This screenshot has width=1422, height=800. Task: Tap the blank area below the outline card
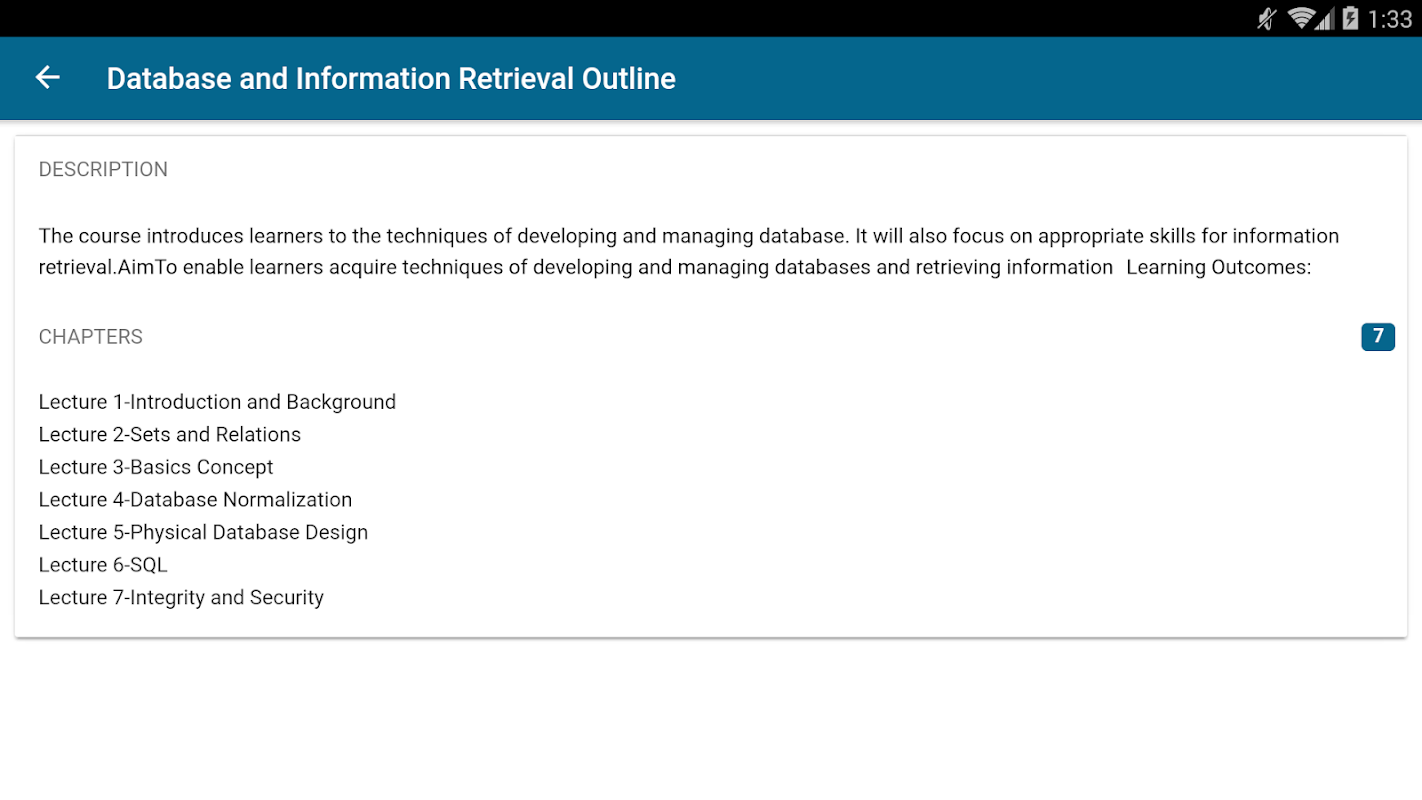710,720
